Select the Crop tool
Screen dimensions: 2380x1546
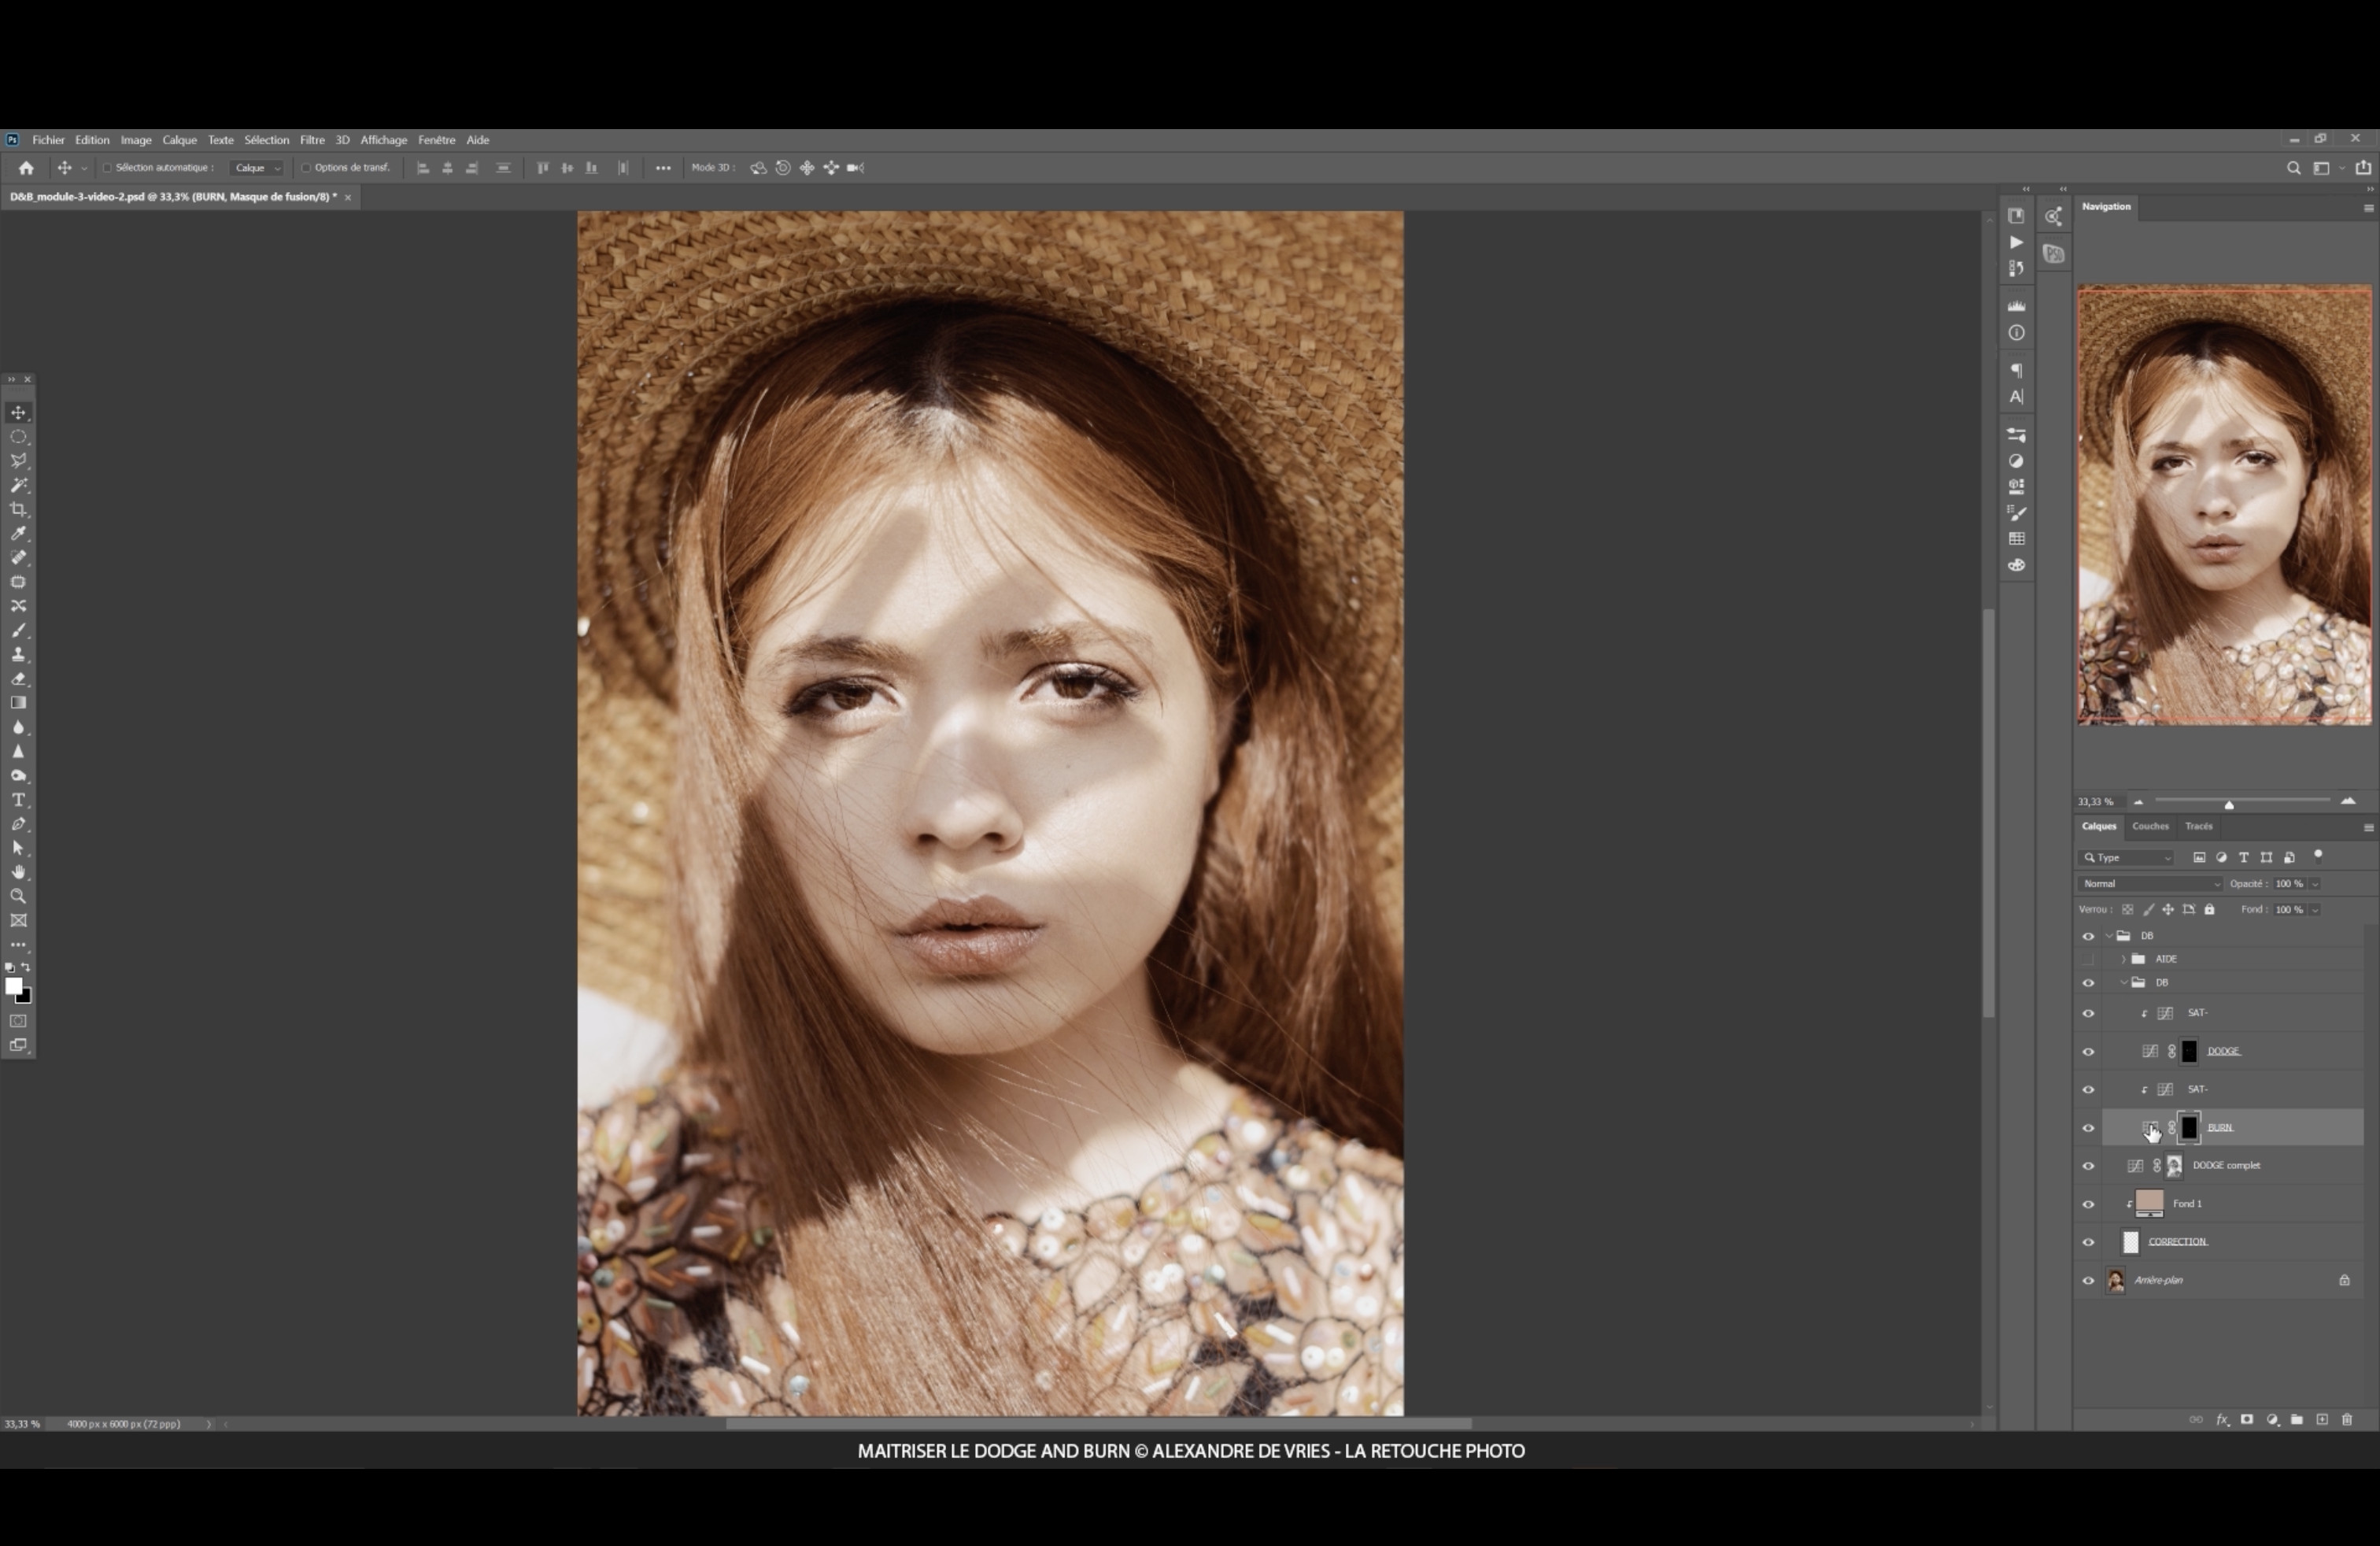(x=18, y=509)
